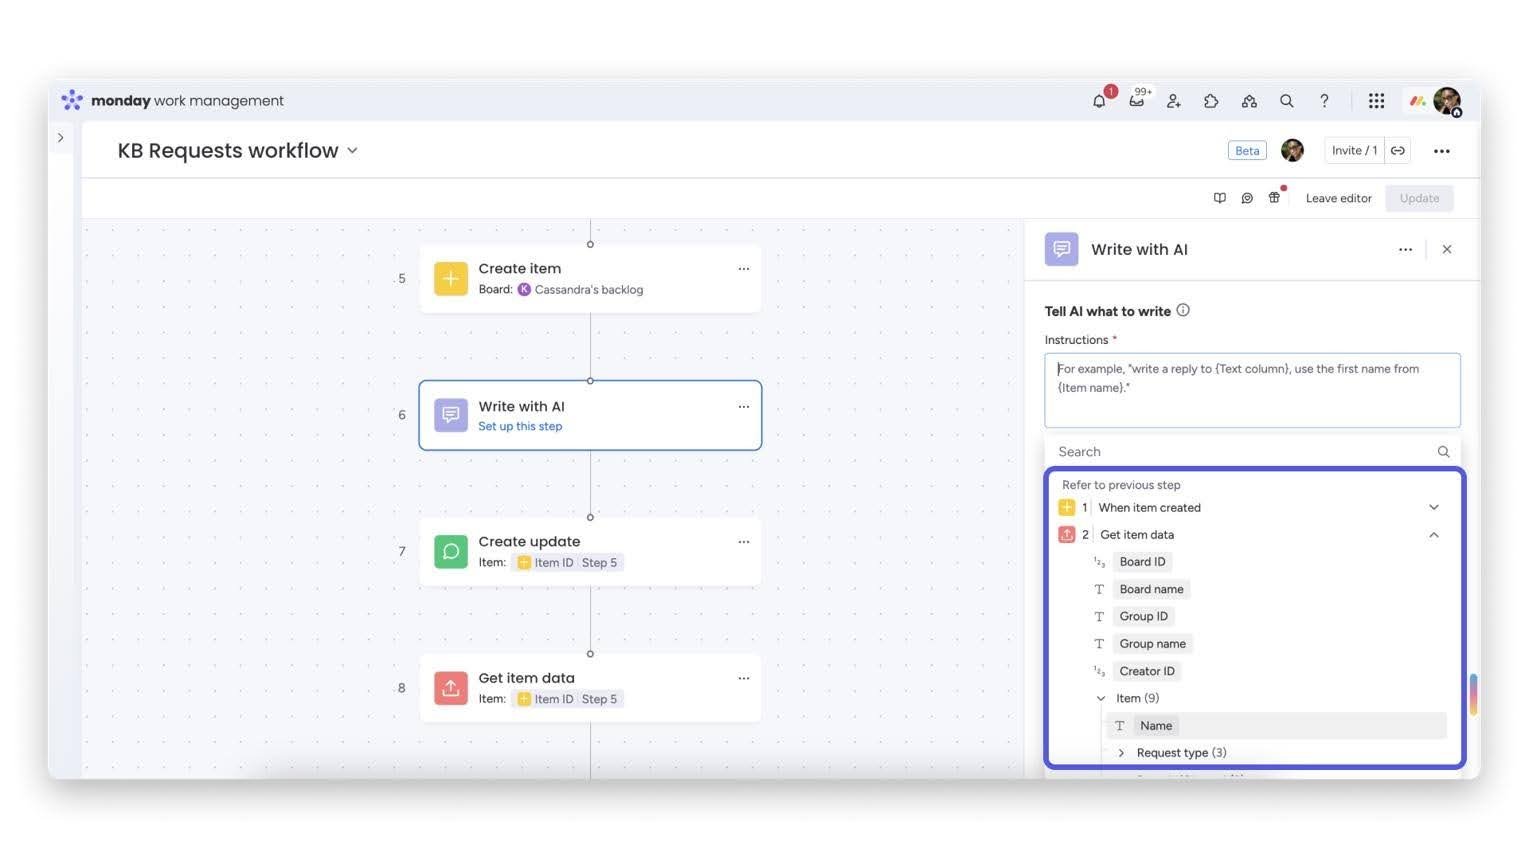Search everything with the magnifier icon
The height and width of the screenshot is (860, 1529).
pyautogui.click(x=1287, y=101)
